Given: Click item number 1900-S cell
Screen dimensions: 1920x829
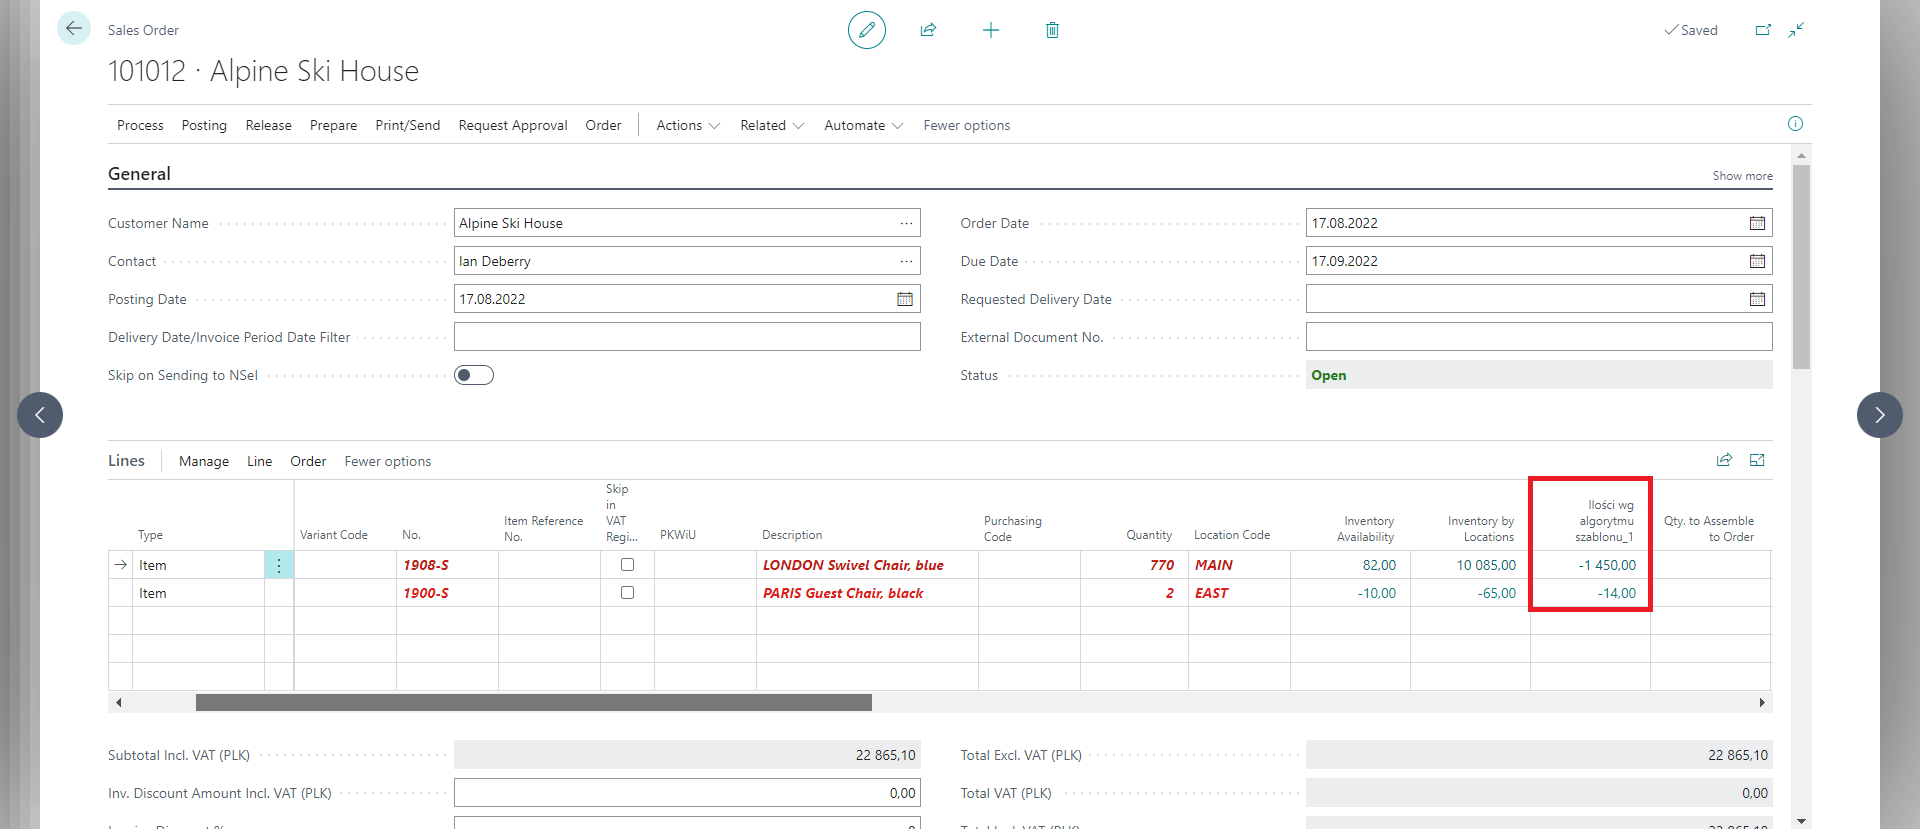Looking at the screenshot, I should [x=447, y=593].
